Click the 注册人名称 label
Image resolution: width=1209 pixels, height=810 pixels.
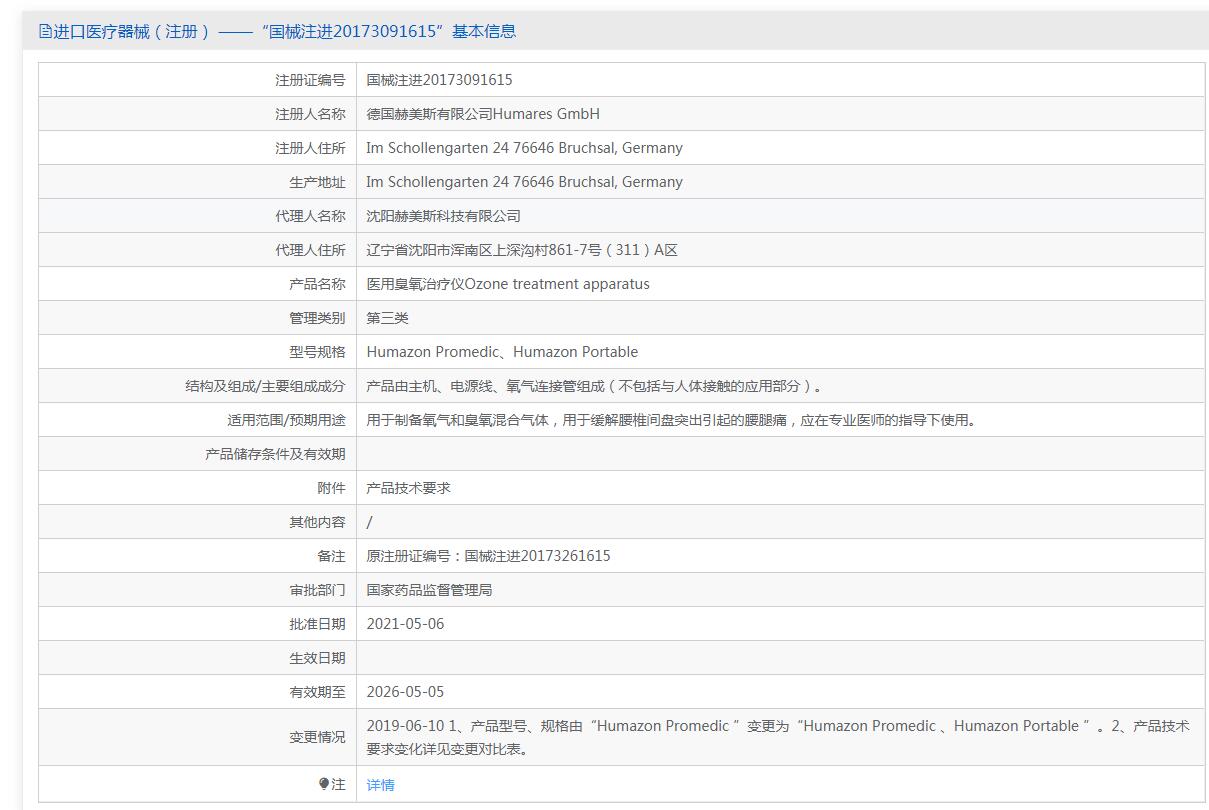[x=310, y=114]
